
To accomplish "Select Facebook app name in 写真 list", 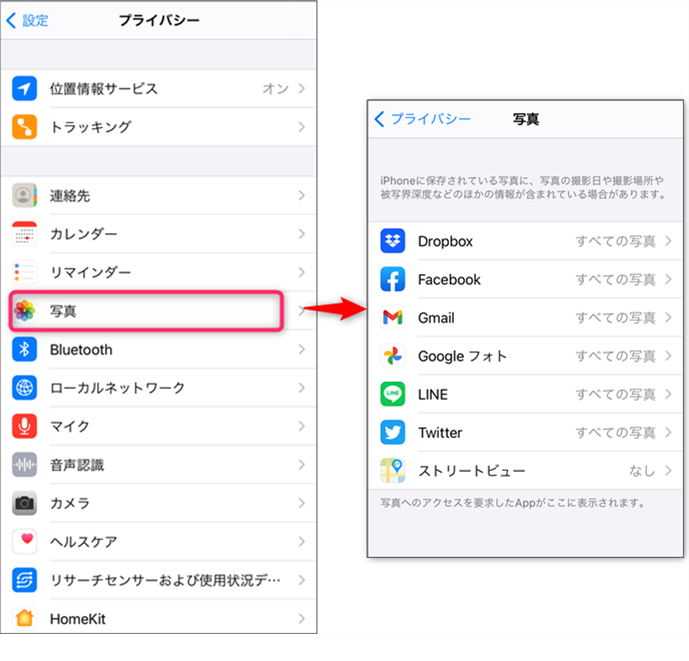I will (449, 280).
